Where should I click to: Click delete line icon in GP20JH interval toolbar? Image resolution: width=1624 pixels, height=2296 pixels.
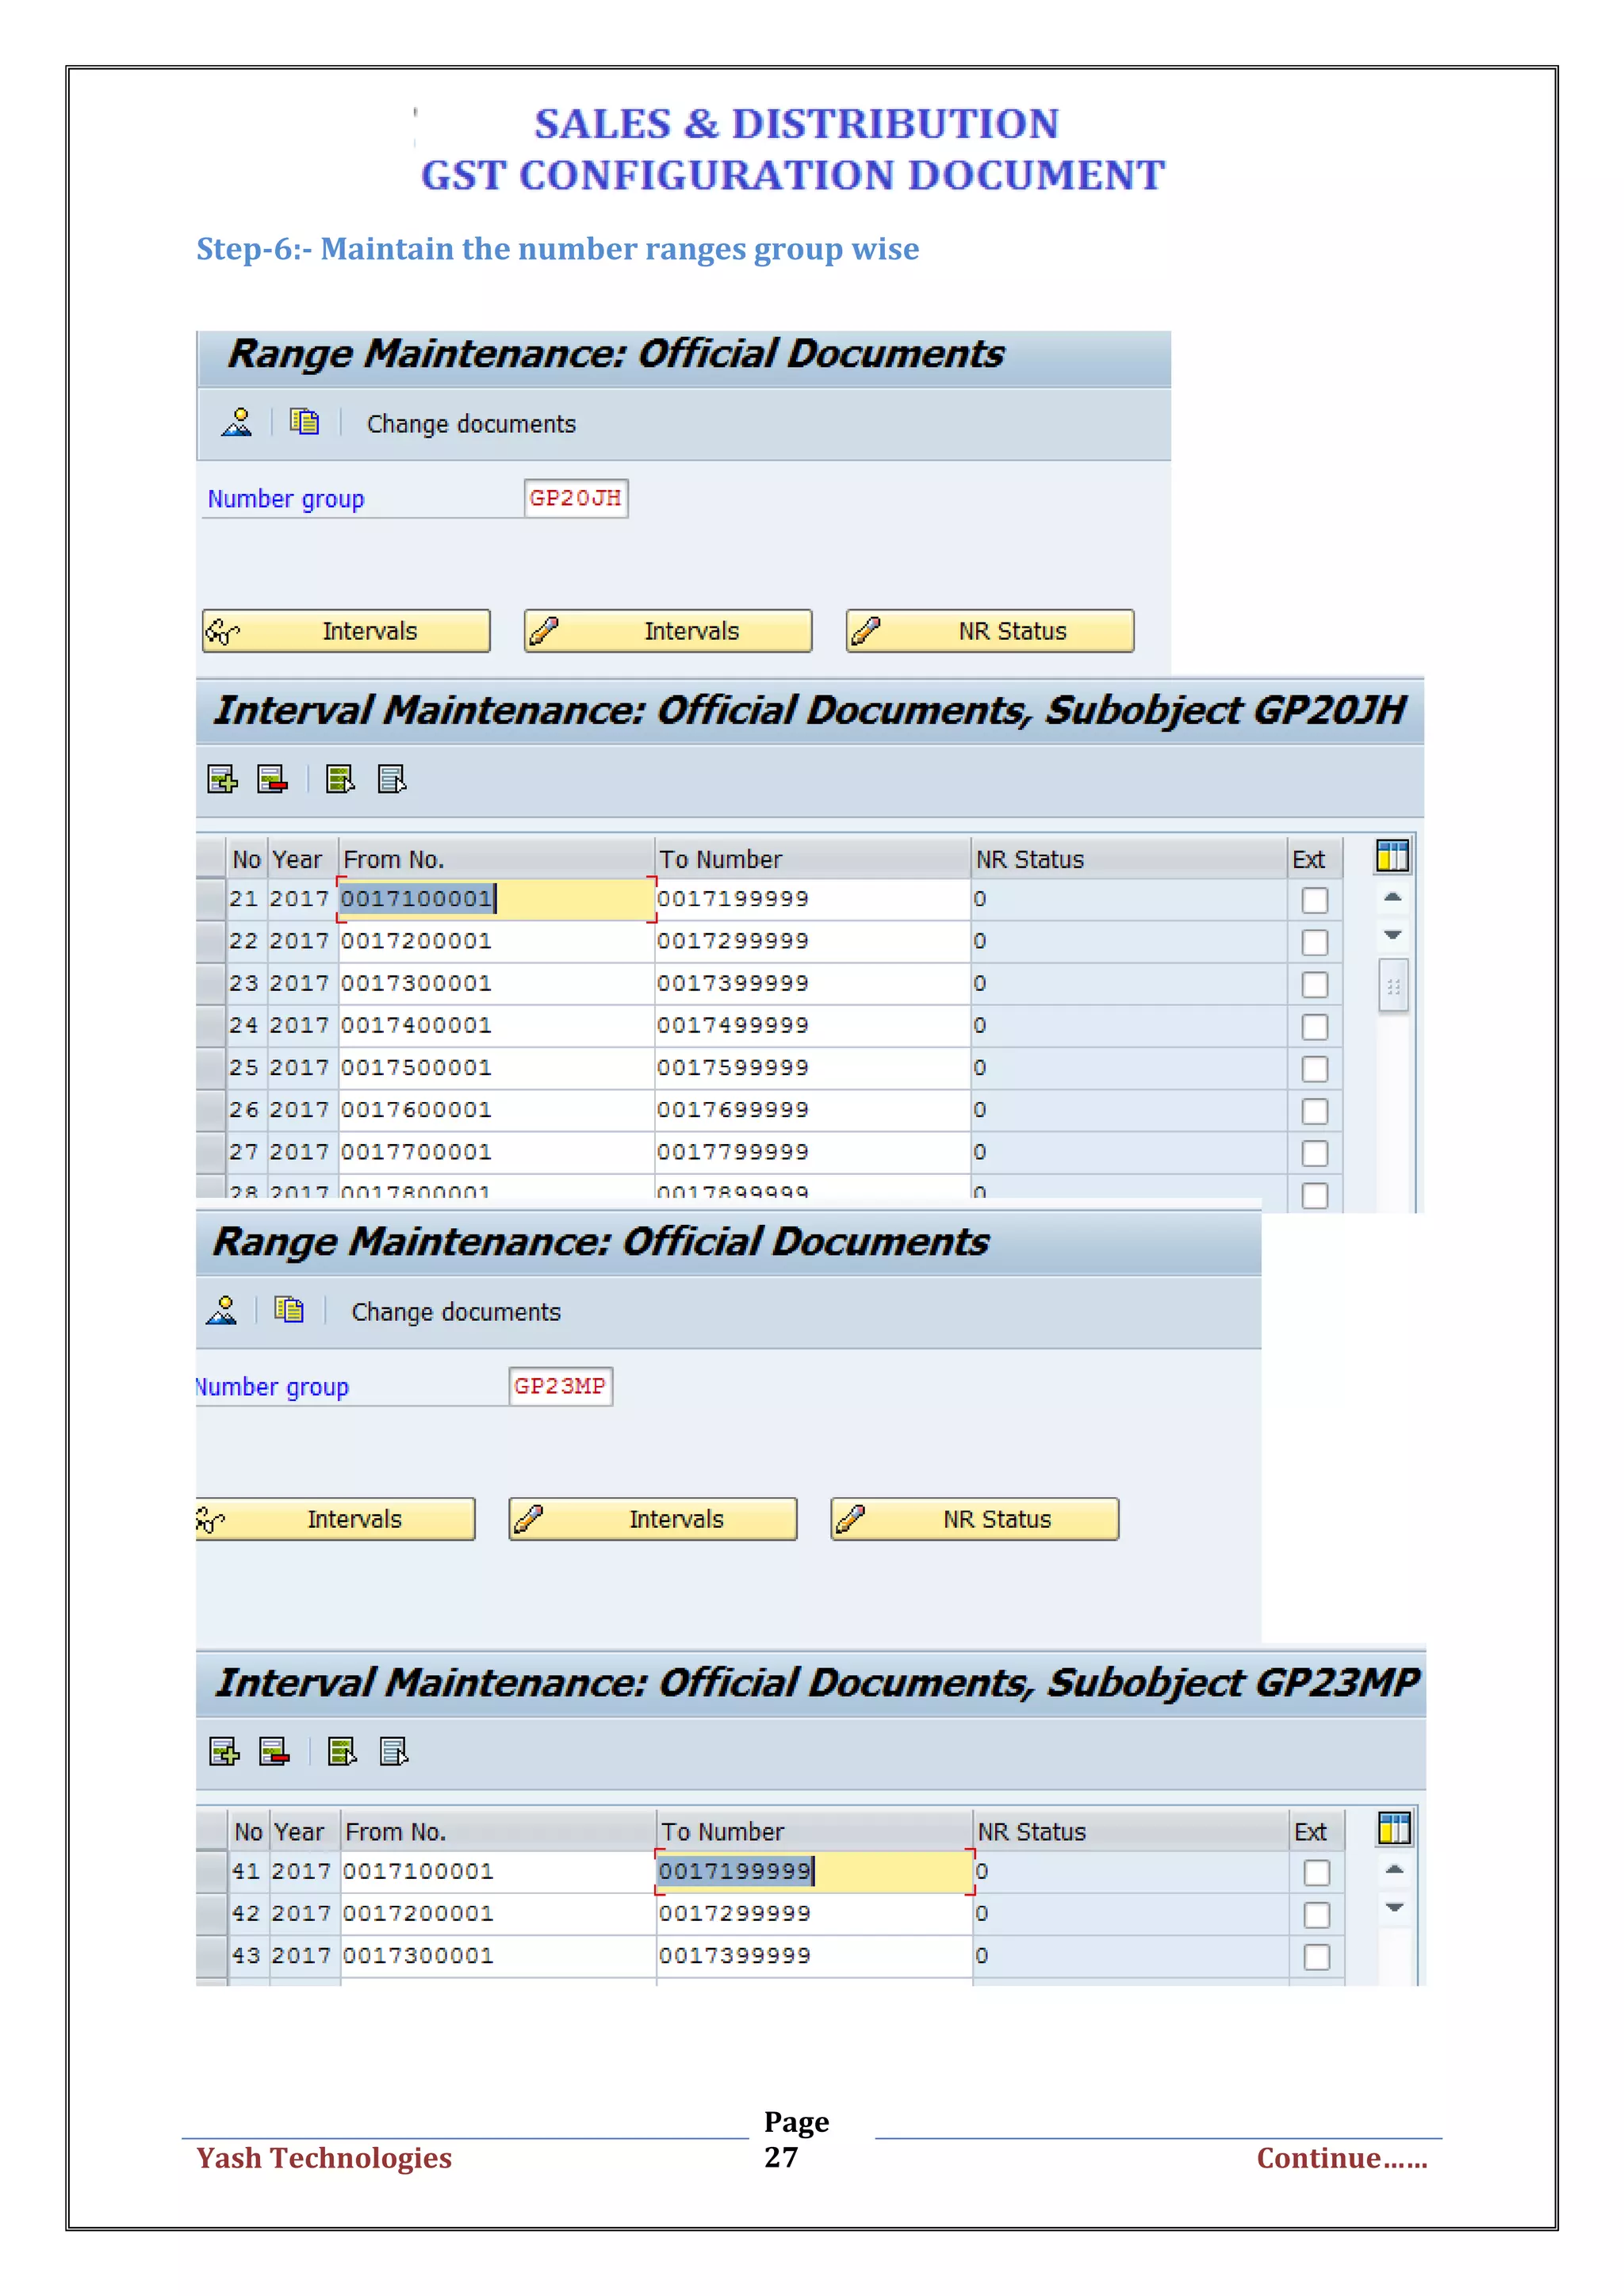pos(272,779)
